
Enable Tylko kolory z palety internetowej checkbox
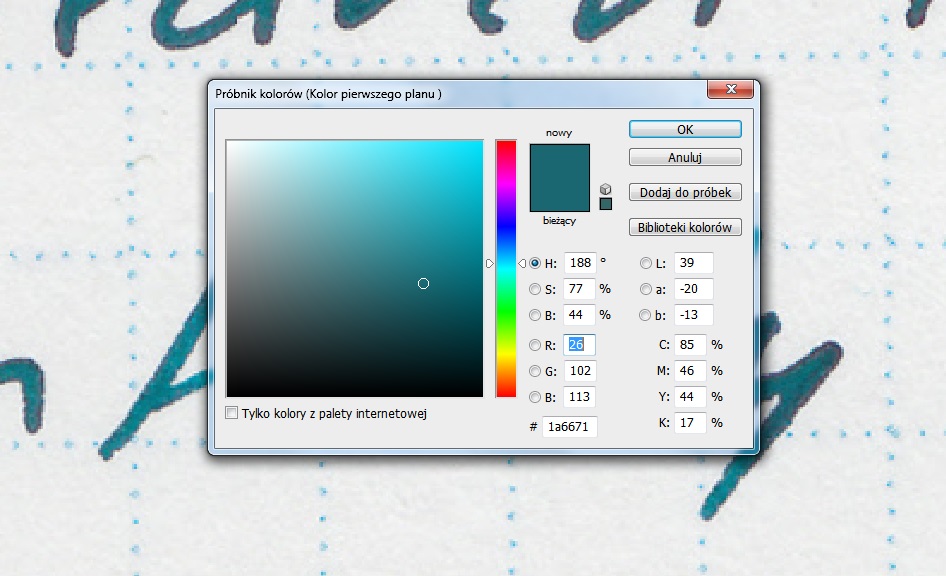click(232, 413)
